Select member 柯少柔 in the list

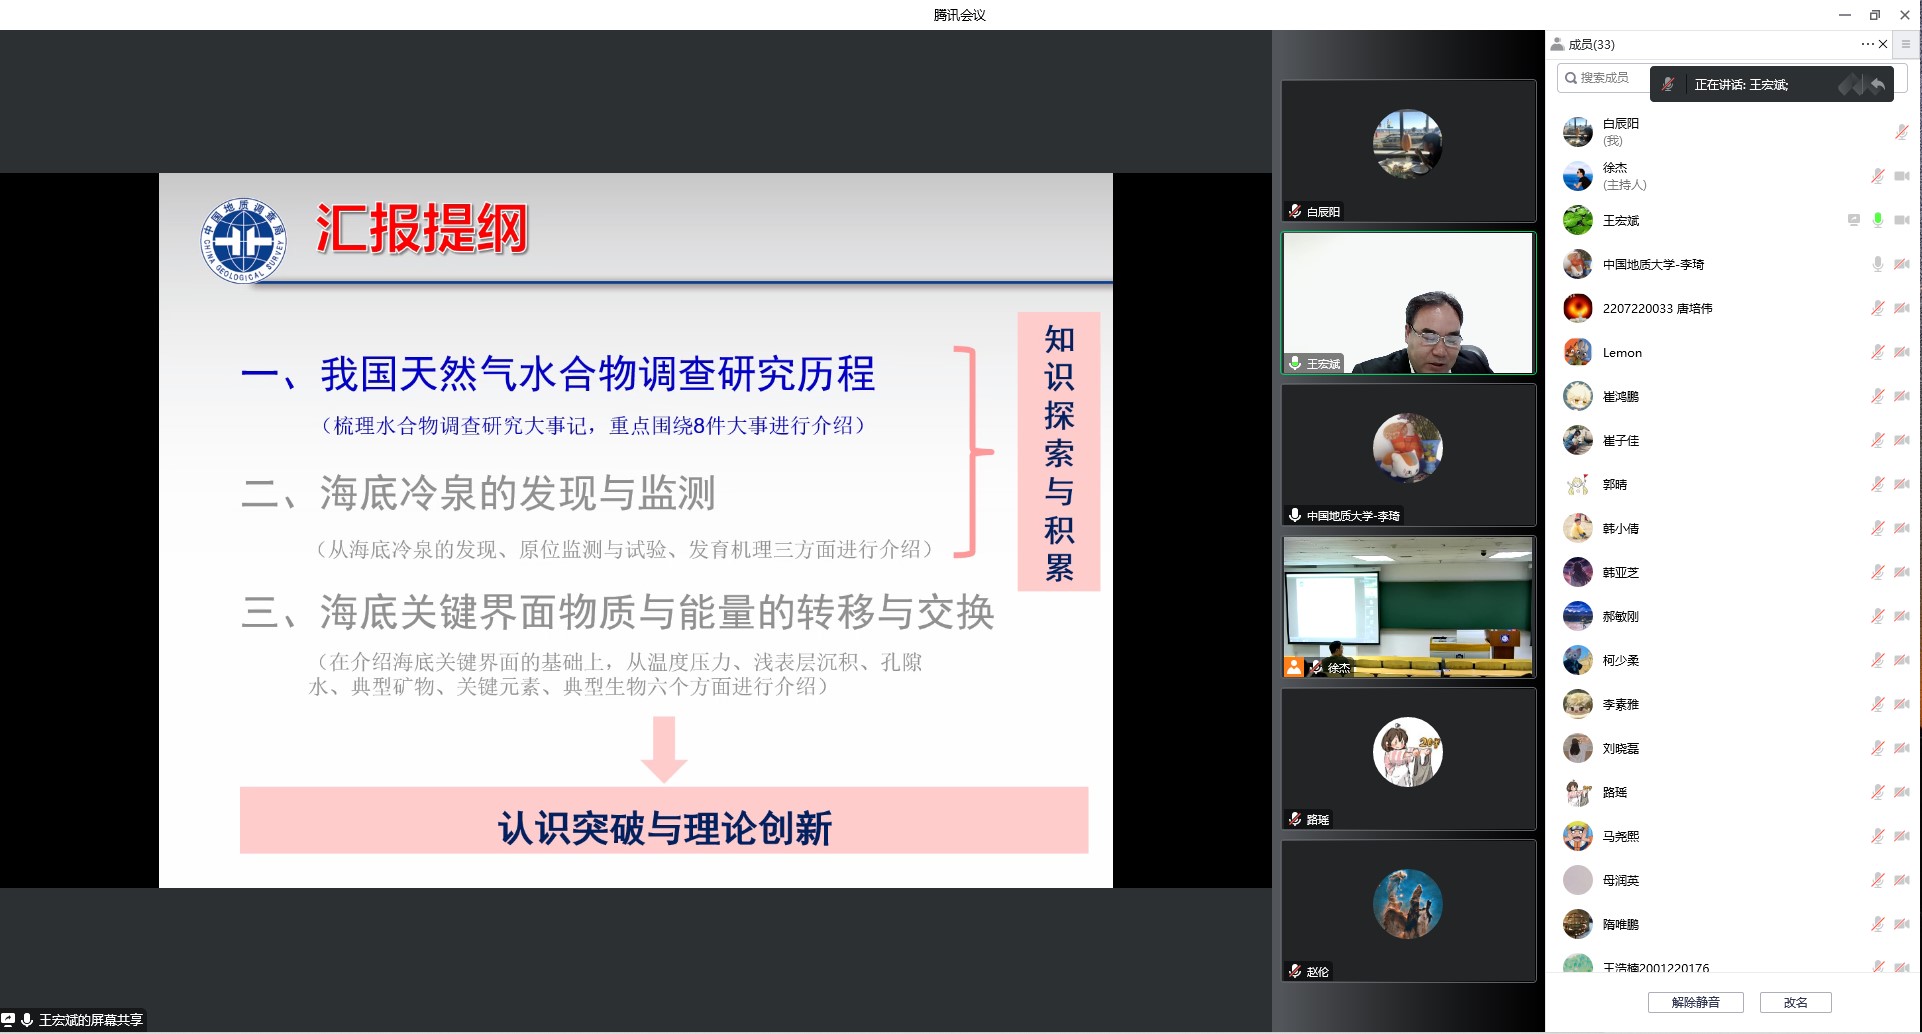[1735, 660]
